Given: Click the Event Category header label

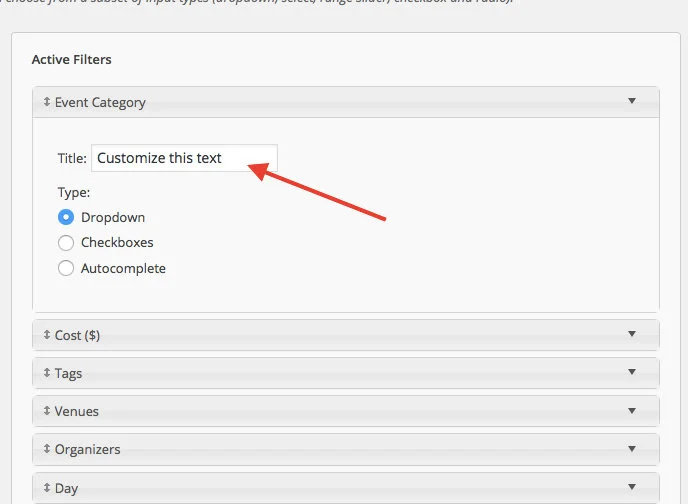Looking at the screenshot, I should click(100, 102).
